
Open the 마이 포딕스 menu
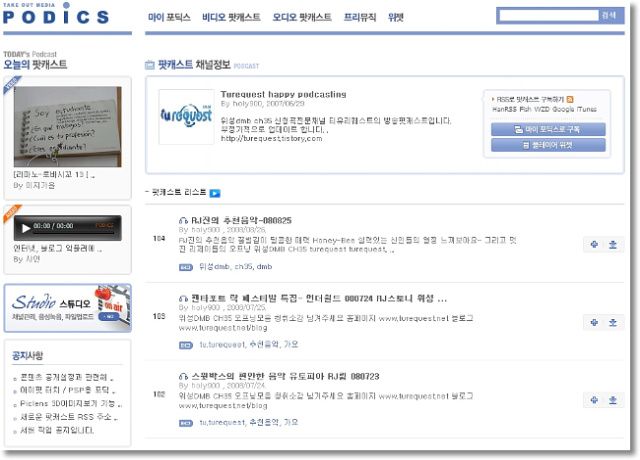(x=169, y=17)
